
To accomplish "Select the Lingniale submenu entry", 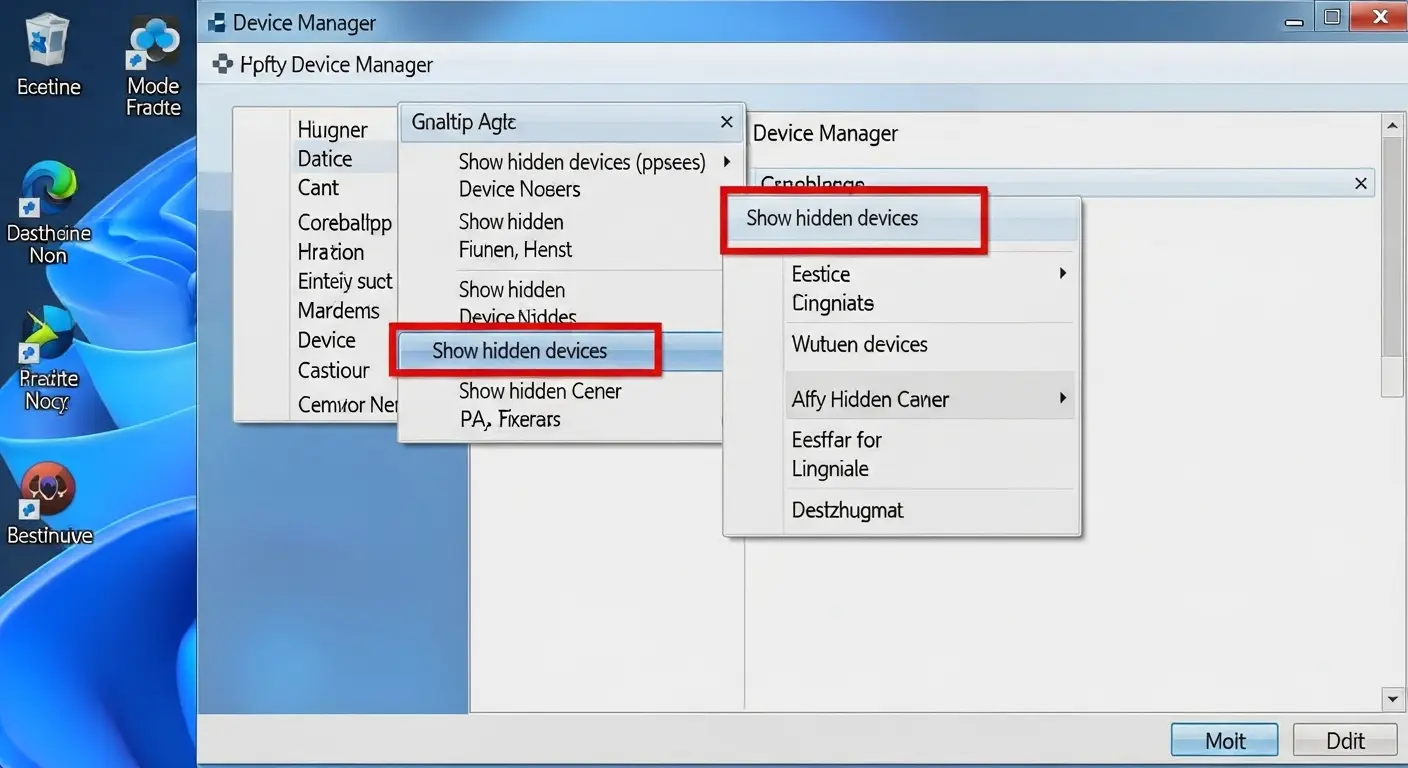I will point(830,469).
